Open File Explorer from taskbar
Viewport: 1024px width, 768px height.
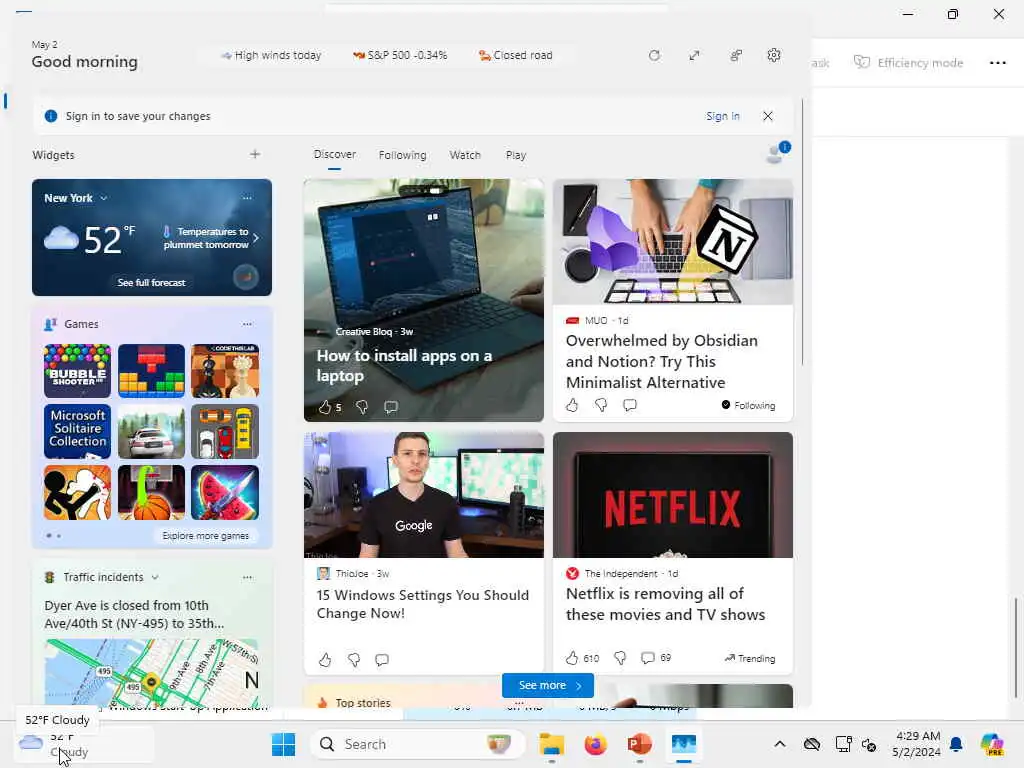(x=552, y=744)
